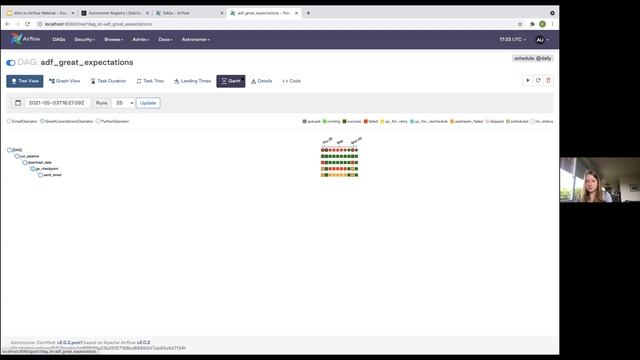Open the Astronomer dropdown menu
This screenshot has width=640, height=360.
point(196,40)
